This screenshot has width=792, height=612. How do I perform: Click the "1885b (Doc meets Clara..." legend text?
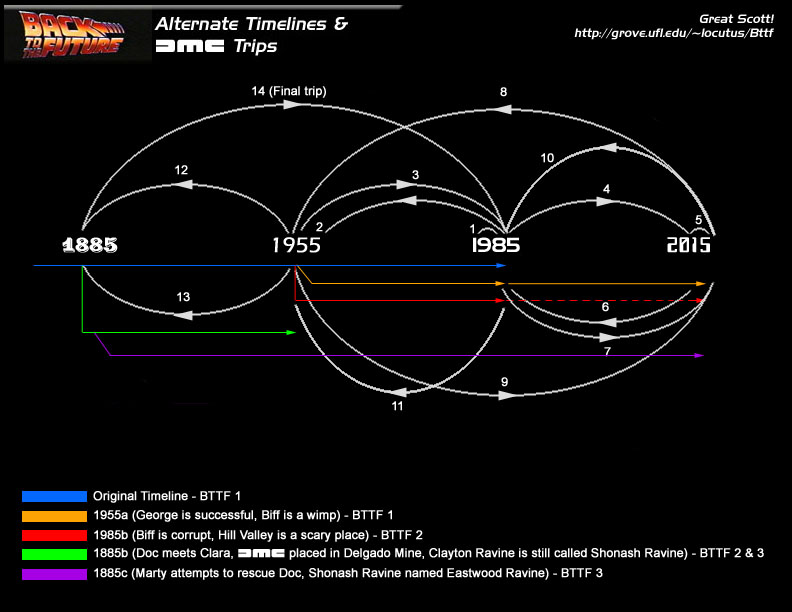pyautogui.click(x=428, y=553)
